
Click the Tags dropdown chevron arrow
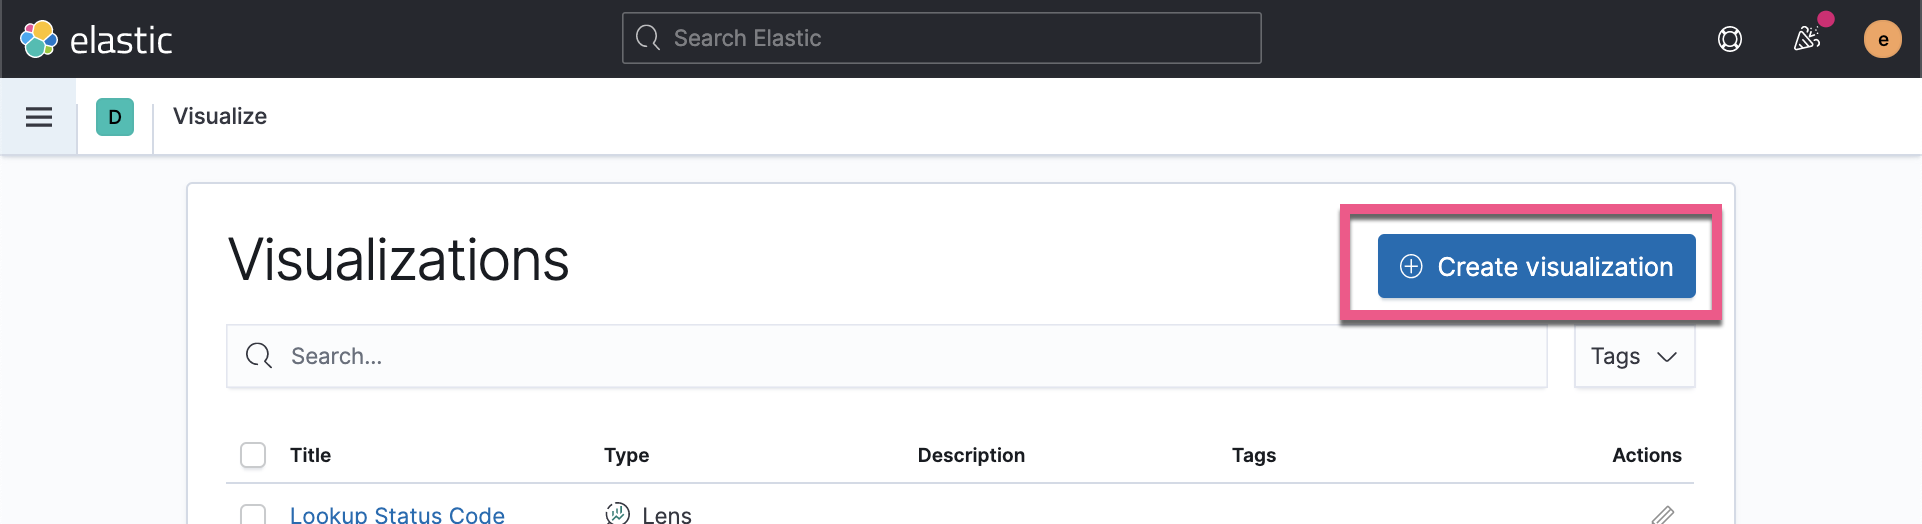[1667, 357]
